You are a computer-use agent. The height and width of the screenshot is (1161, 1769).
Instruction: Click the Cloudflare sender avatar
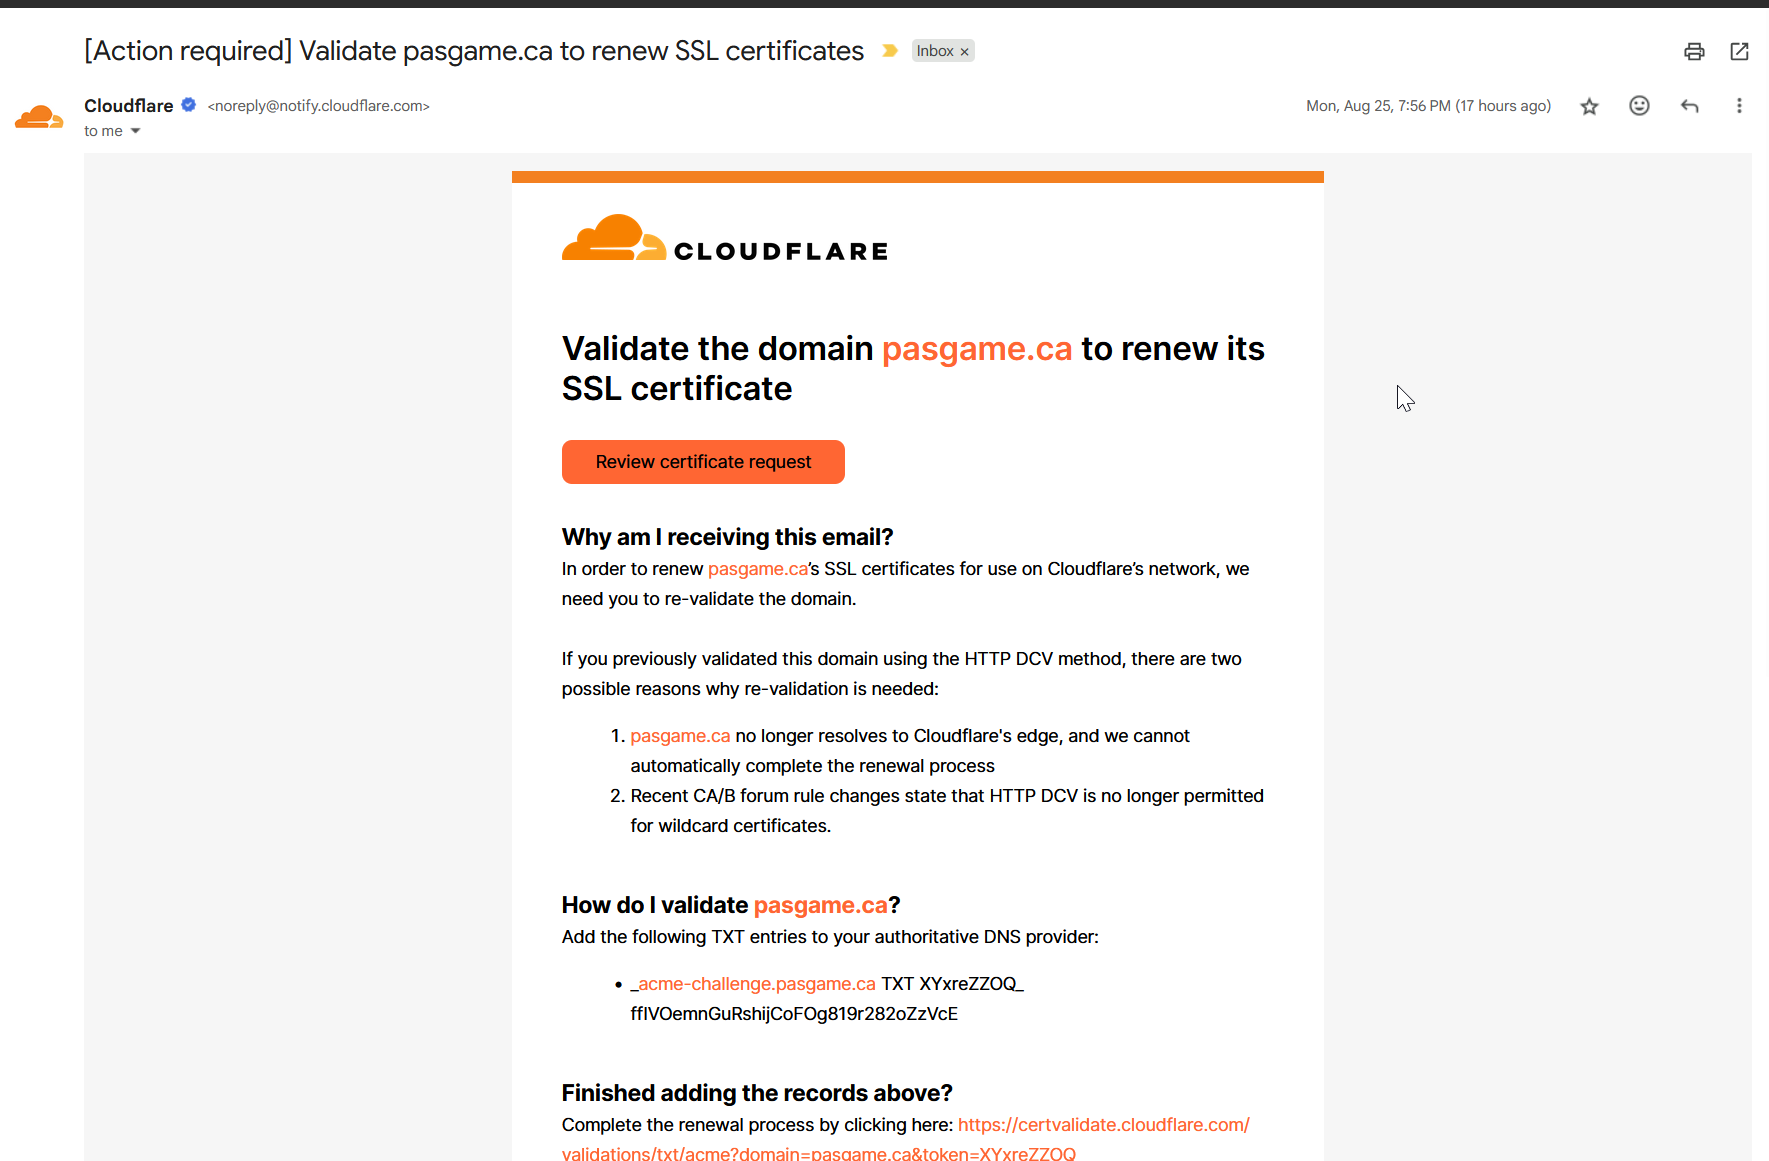[39, 117]
